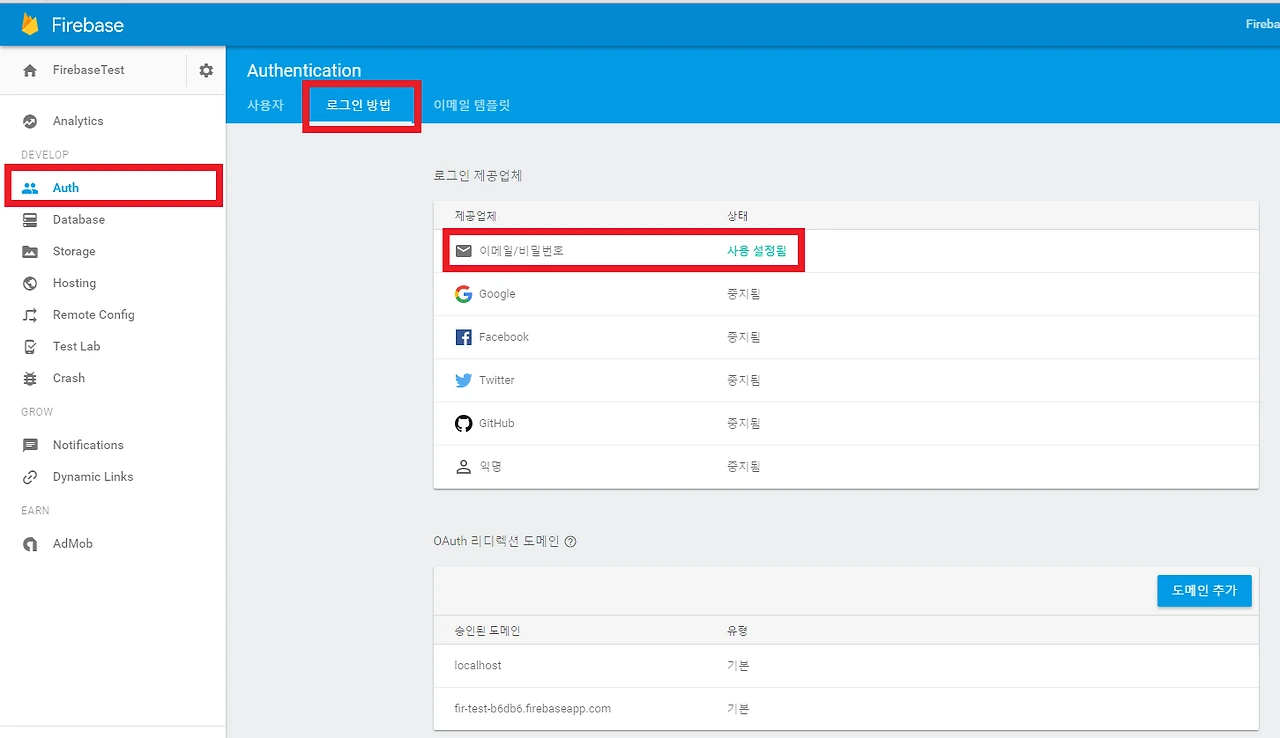Image resolution: width=1280 pixels, height=738 pixels.
Task: Click the Notifications message icon
Action: 30,445
